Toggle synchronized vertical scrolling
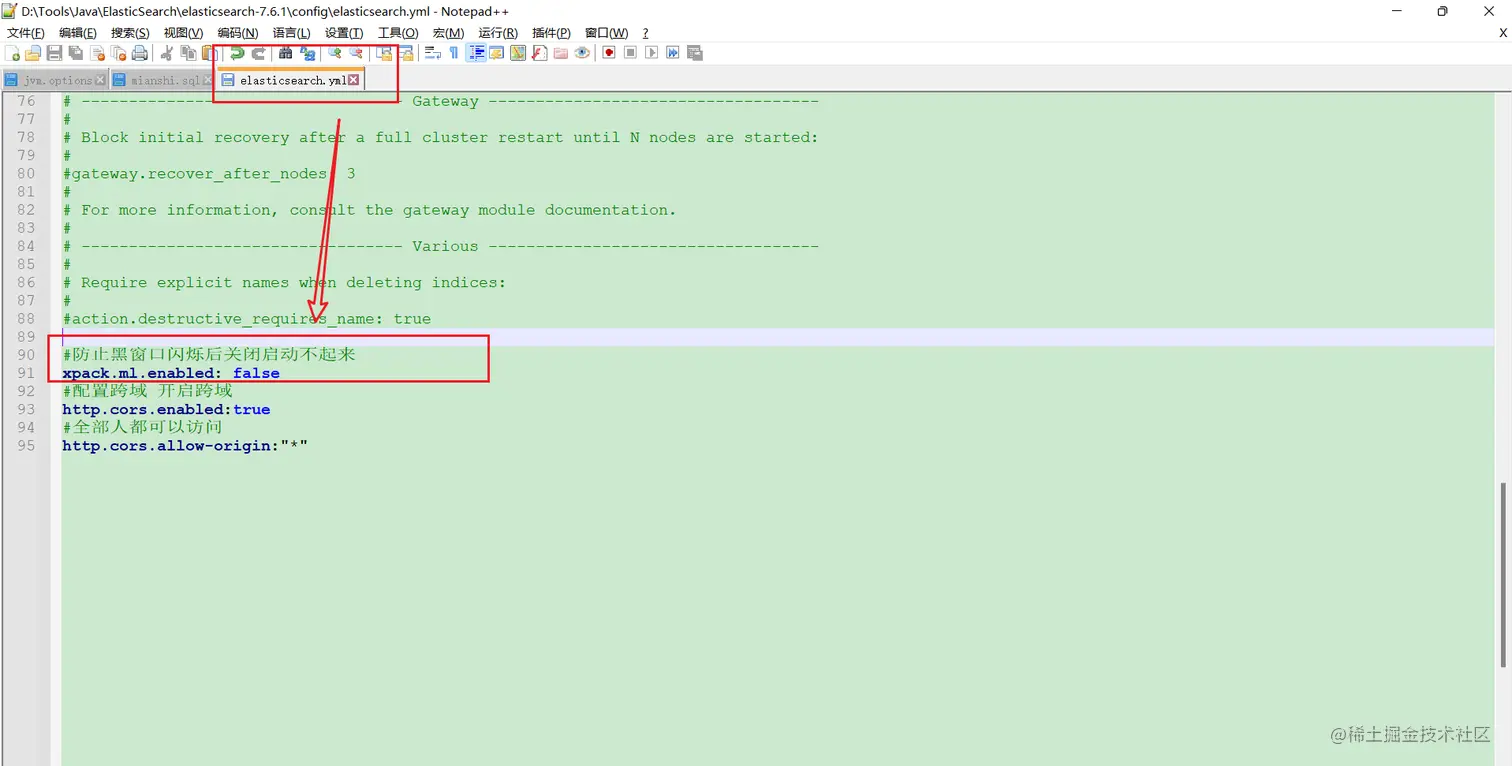1512x766 pixels. click(x=383, y=53)
